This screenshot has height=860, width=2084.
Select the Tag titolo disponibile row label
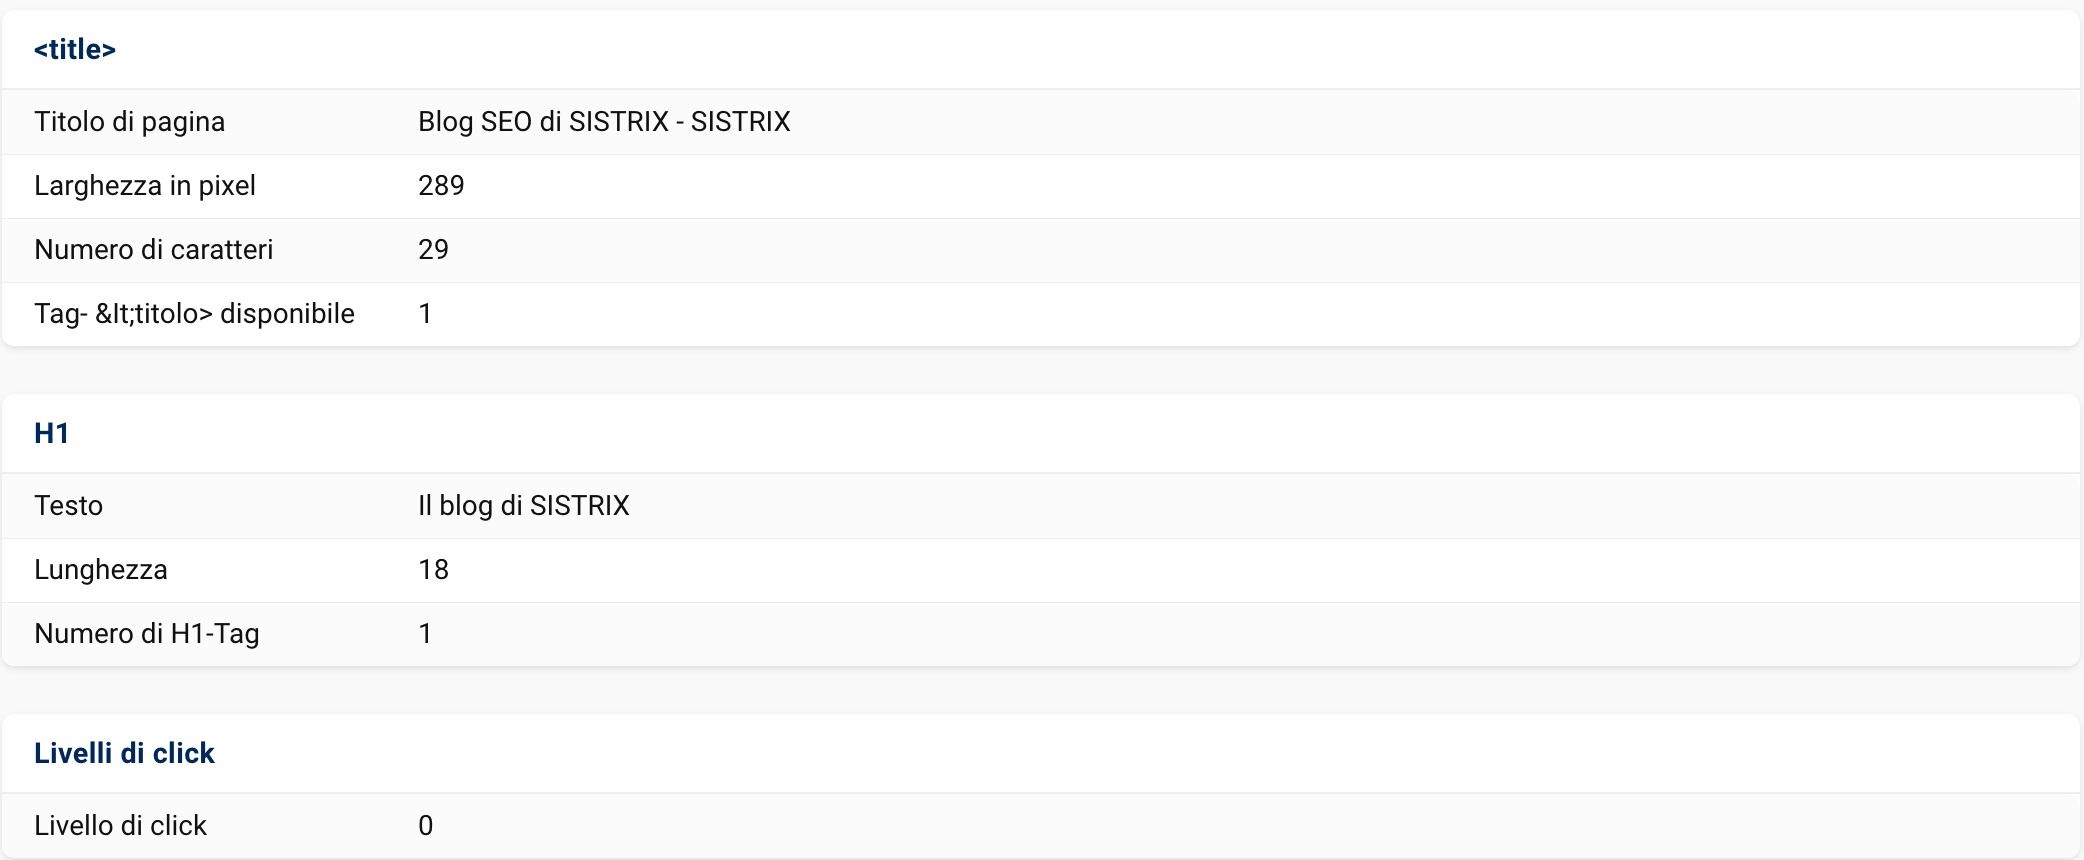click(194, 313)
